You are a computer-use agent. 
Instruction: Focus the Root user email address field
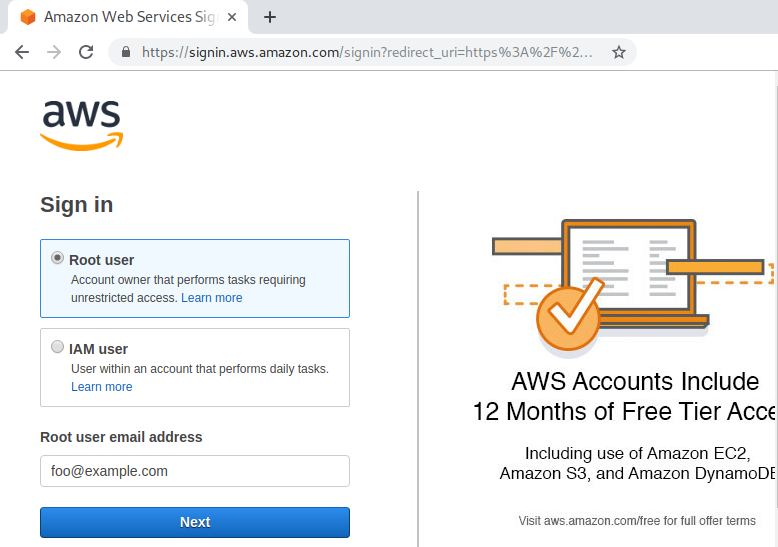pyautogui.click(x=195, y=471)
